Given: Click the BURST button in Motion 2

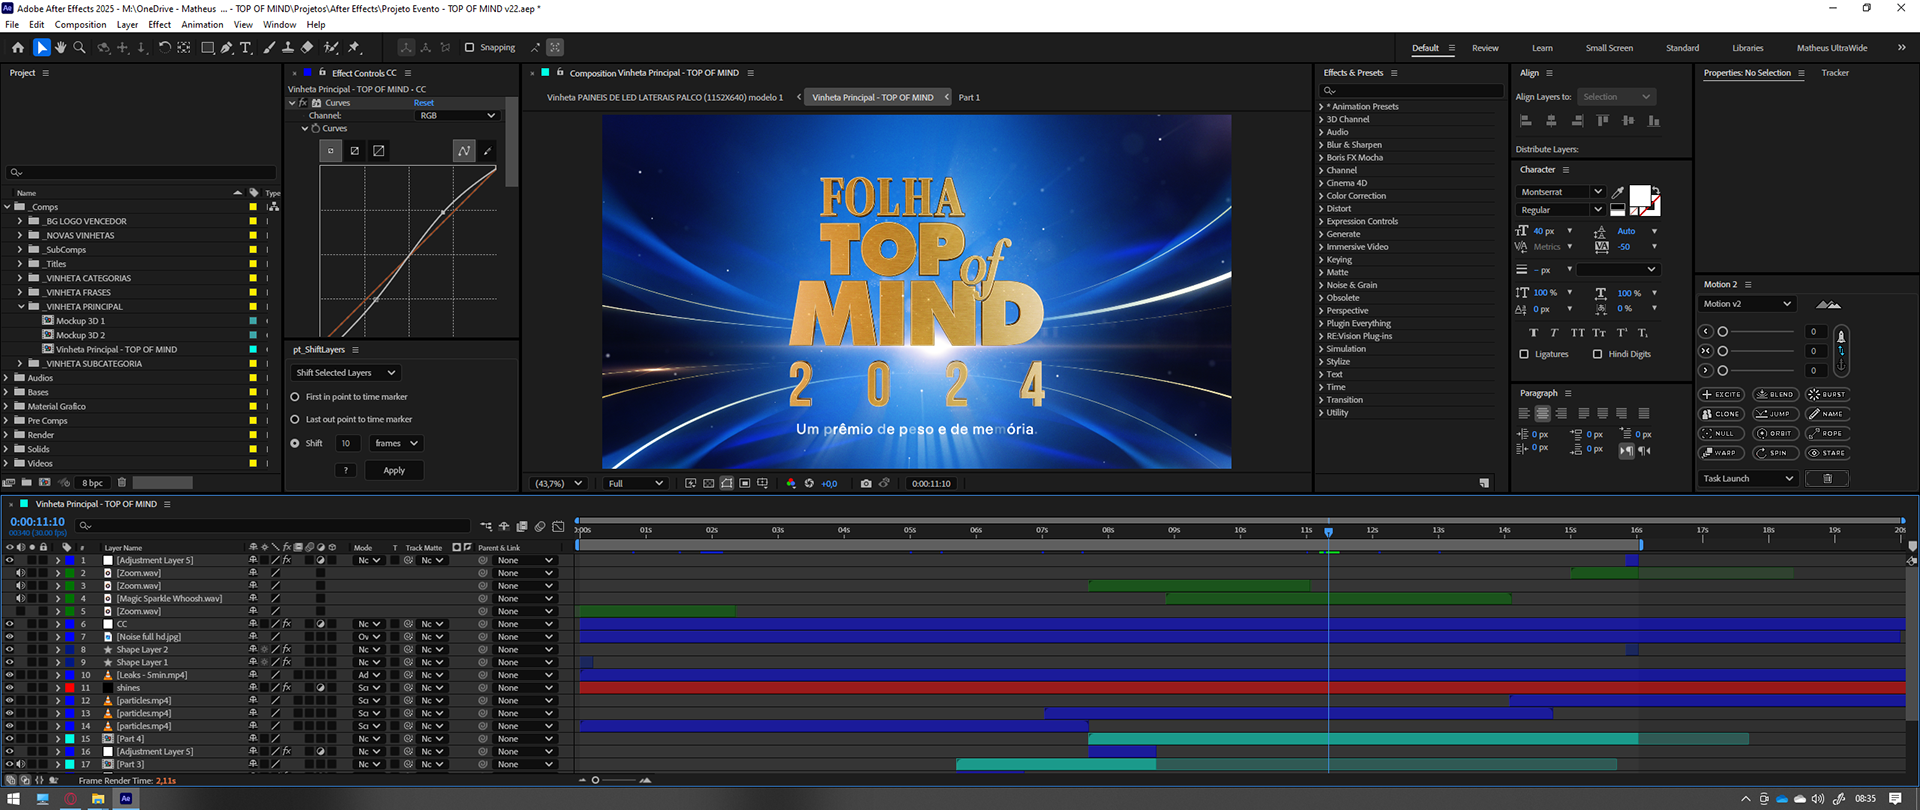Looking at the screenshot, I should tap(1828, 395).
